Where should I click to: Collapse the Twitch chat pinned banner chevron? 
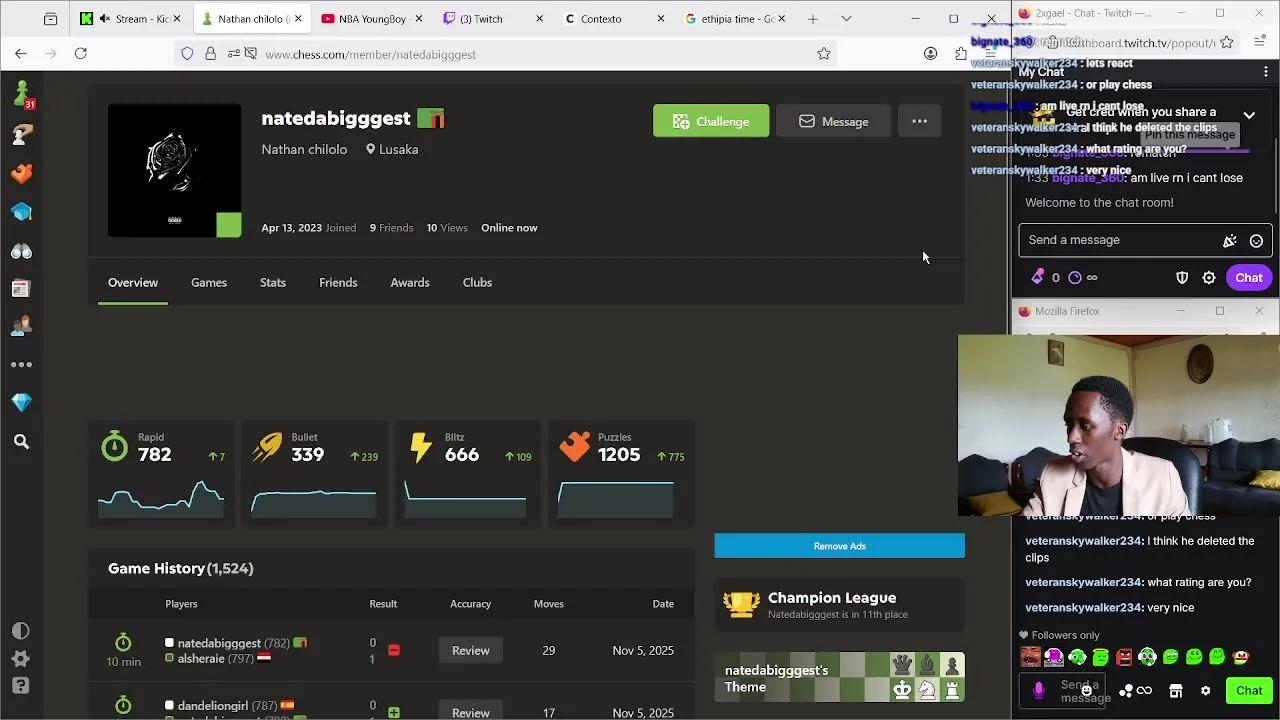coord(1249,115)
